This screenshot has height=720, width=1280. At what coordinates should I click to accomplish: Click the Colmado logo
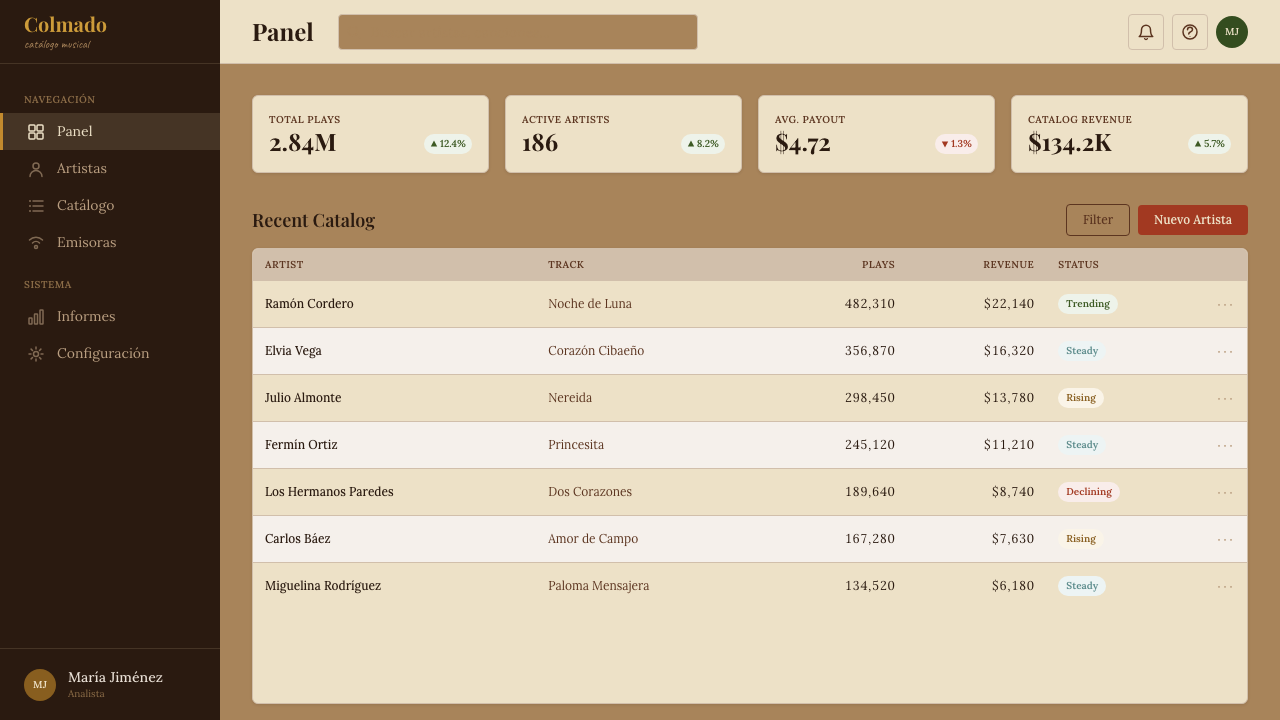pyautogui.click(x=65, y=25)
